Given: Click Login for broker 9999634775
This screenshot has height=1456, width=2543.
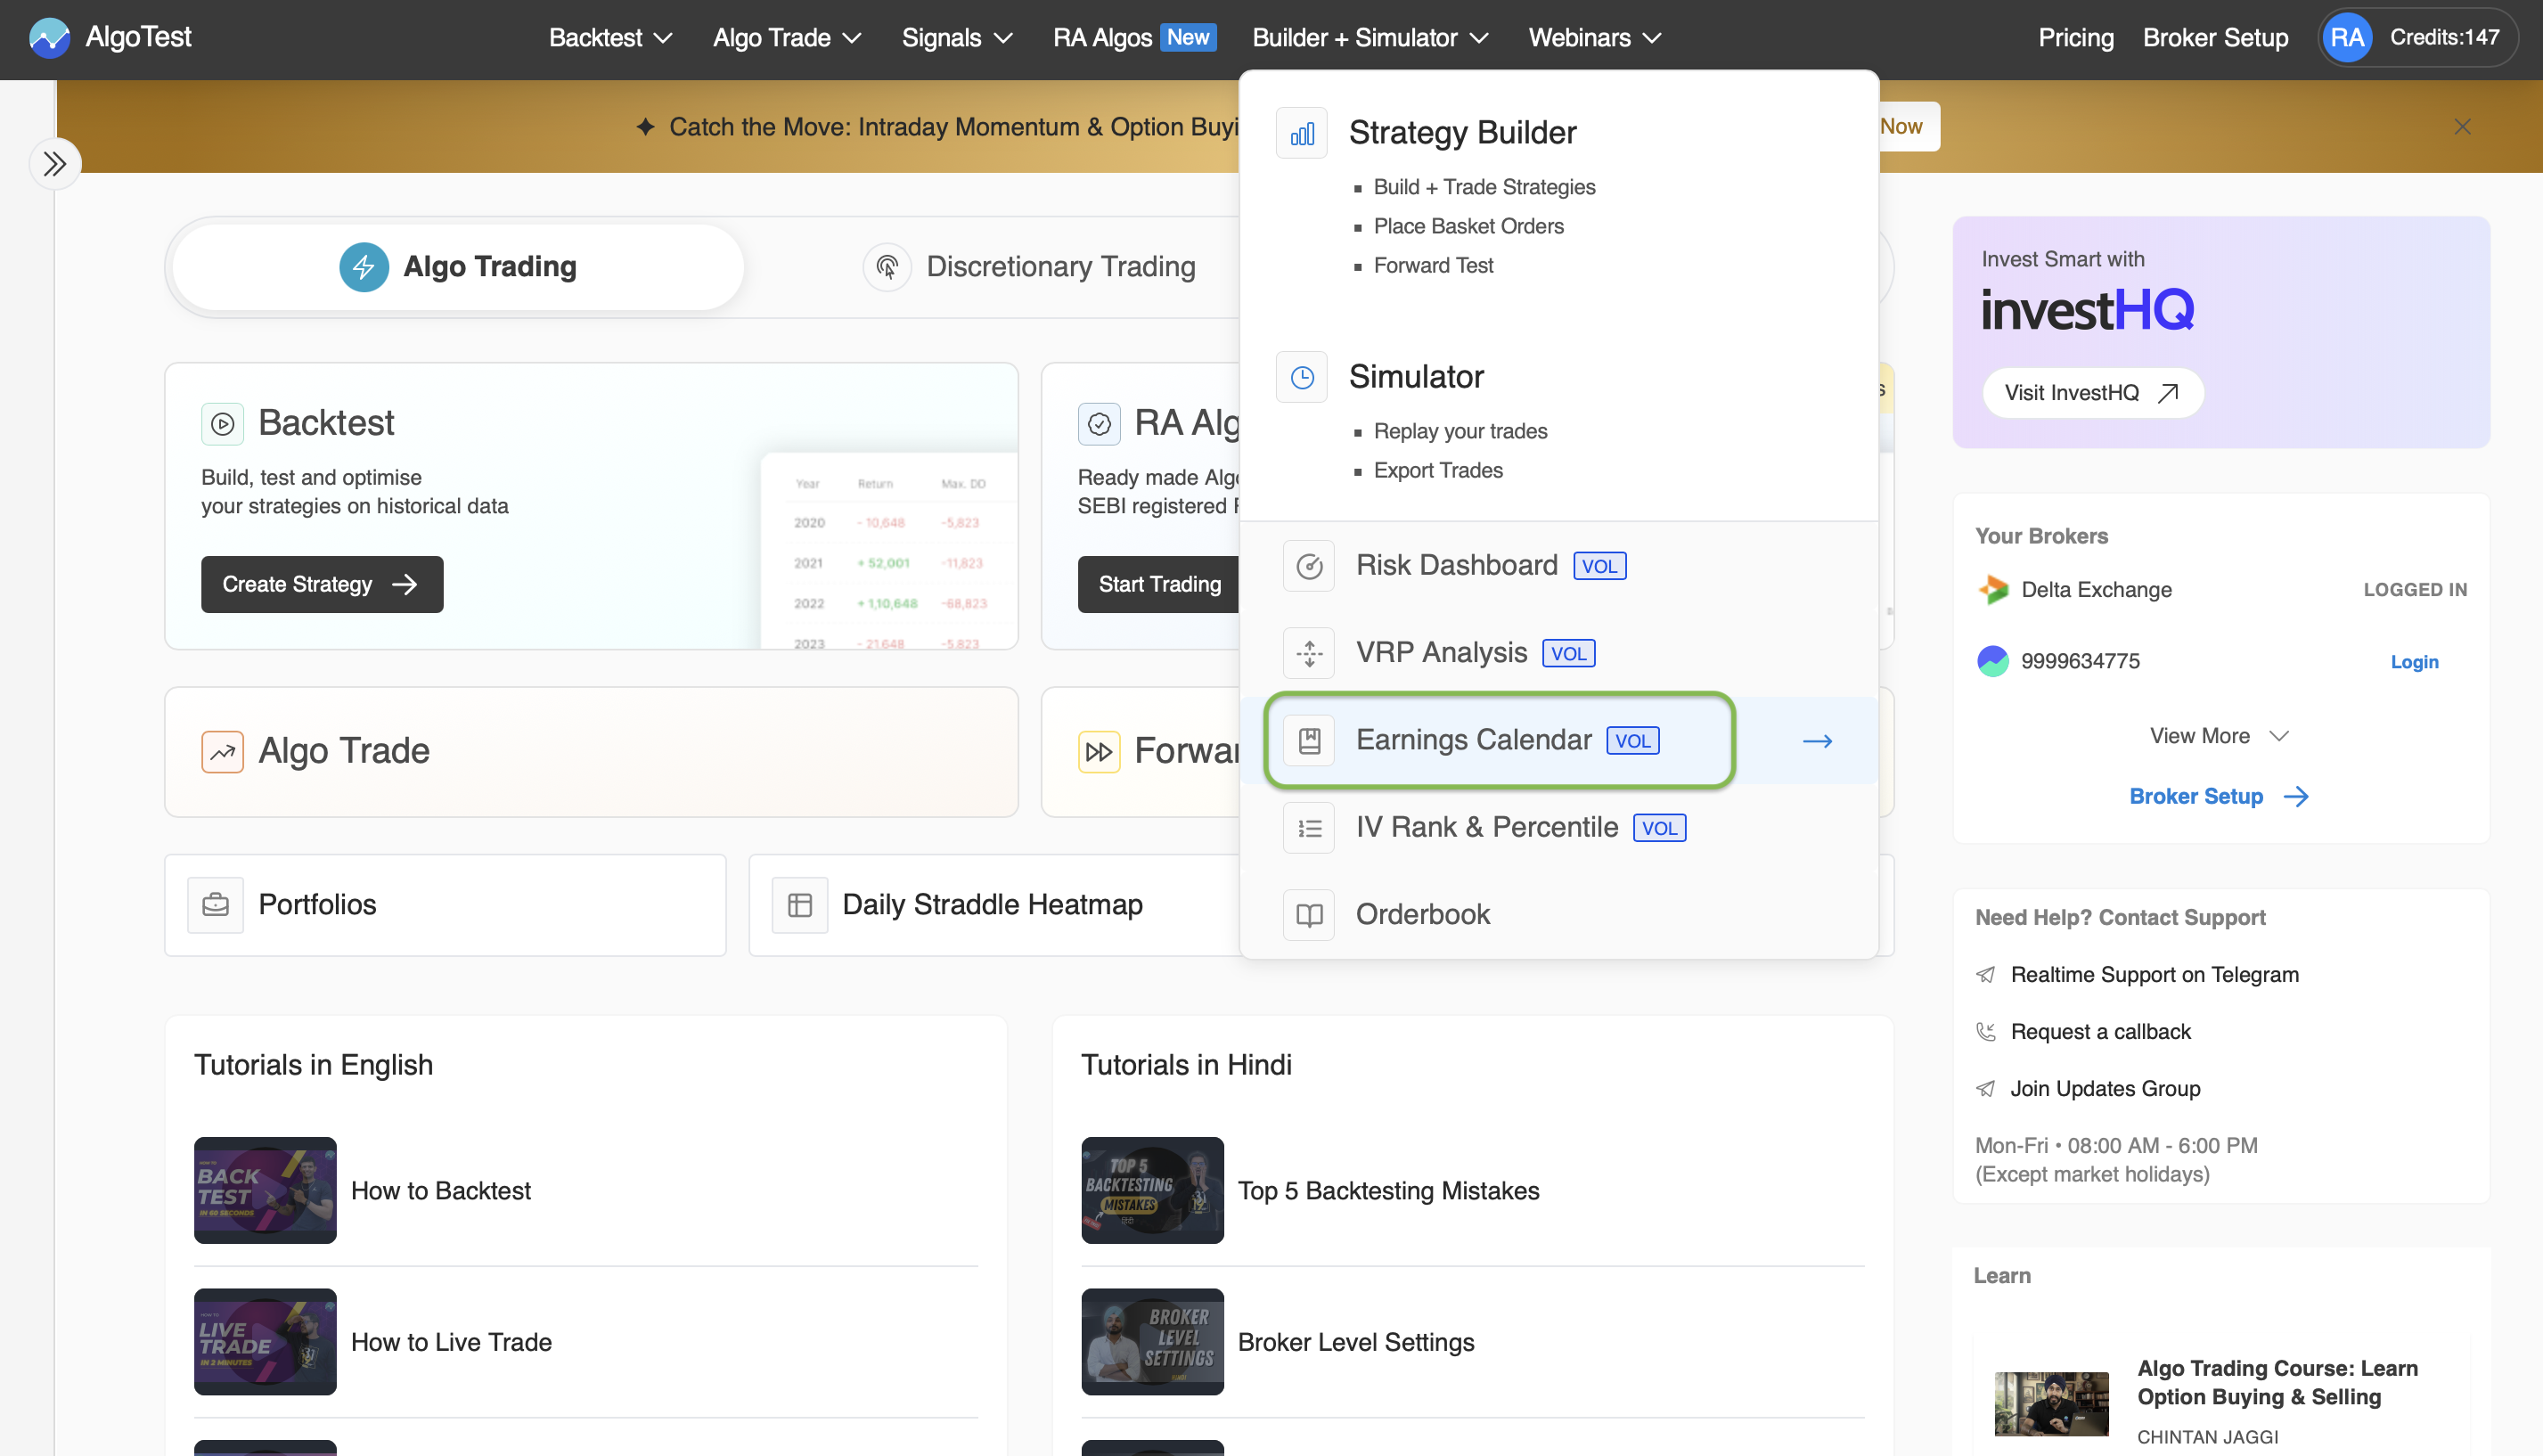Looking at the screenshot, I should [x=2414, y=662].
